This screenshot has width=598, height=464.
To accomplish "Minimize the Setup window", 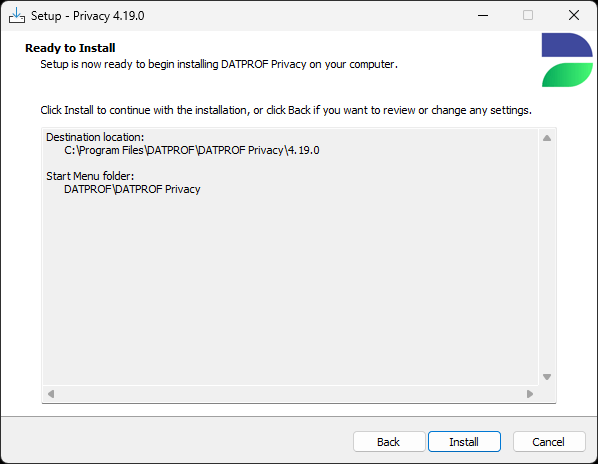I will click(x=483, y=16).
